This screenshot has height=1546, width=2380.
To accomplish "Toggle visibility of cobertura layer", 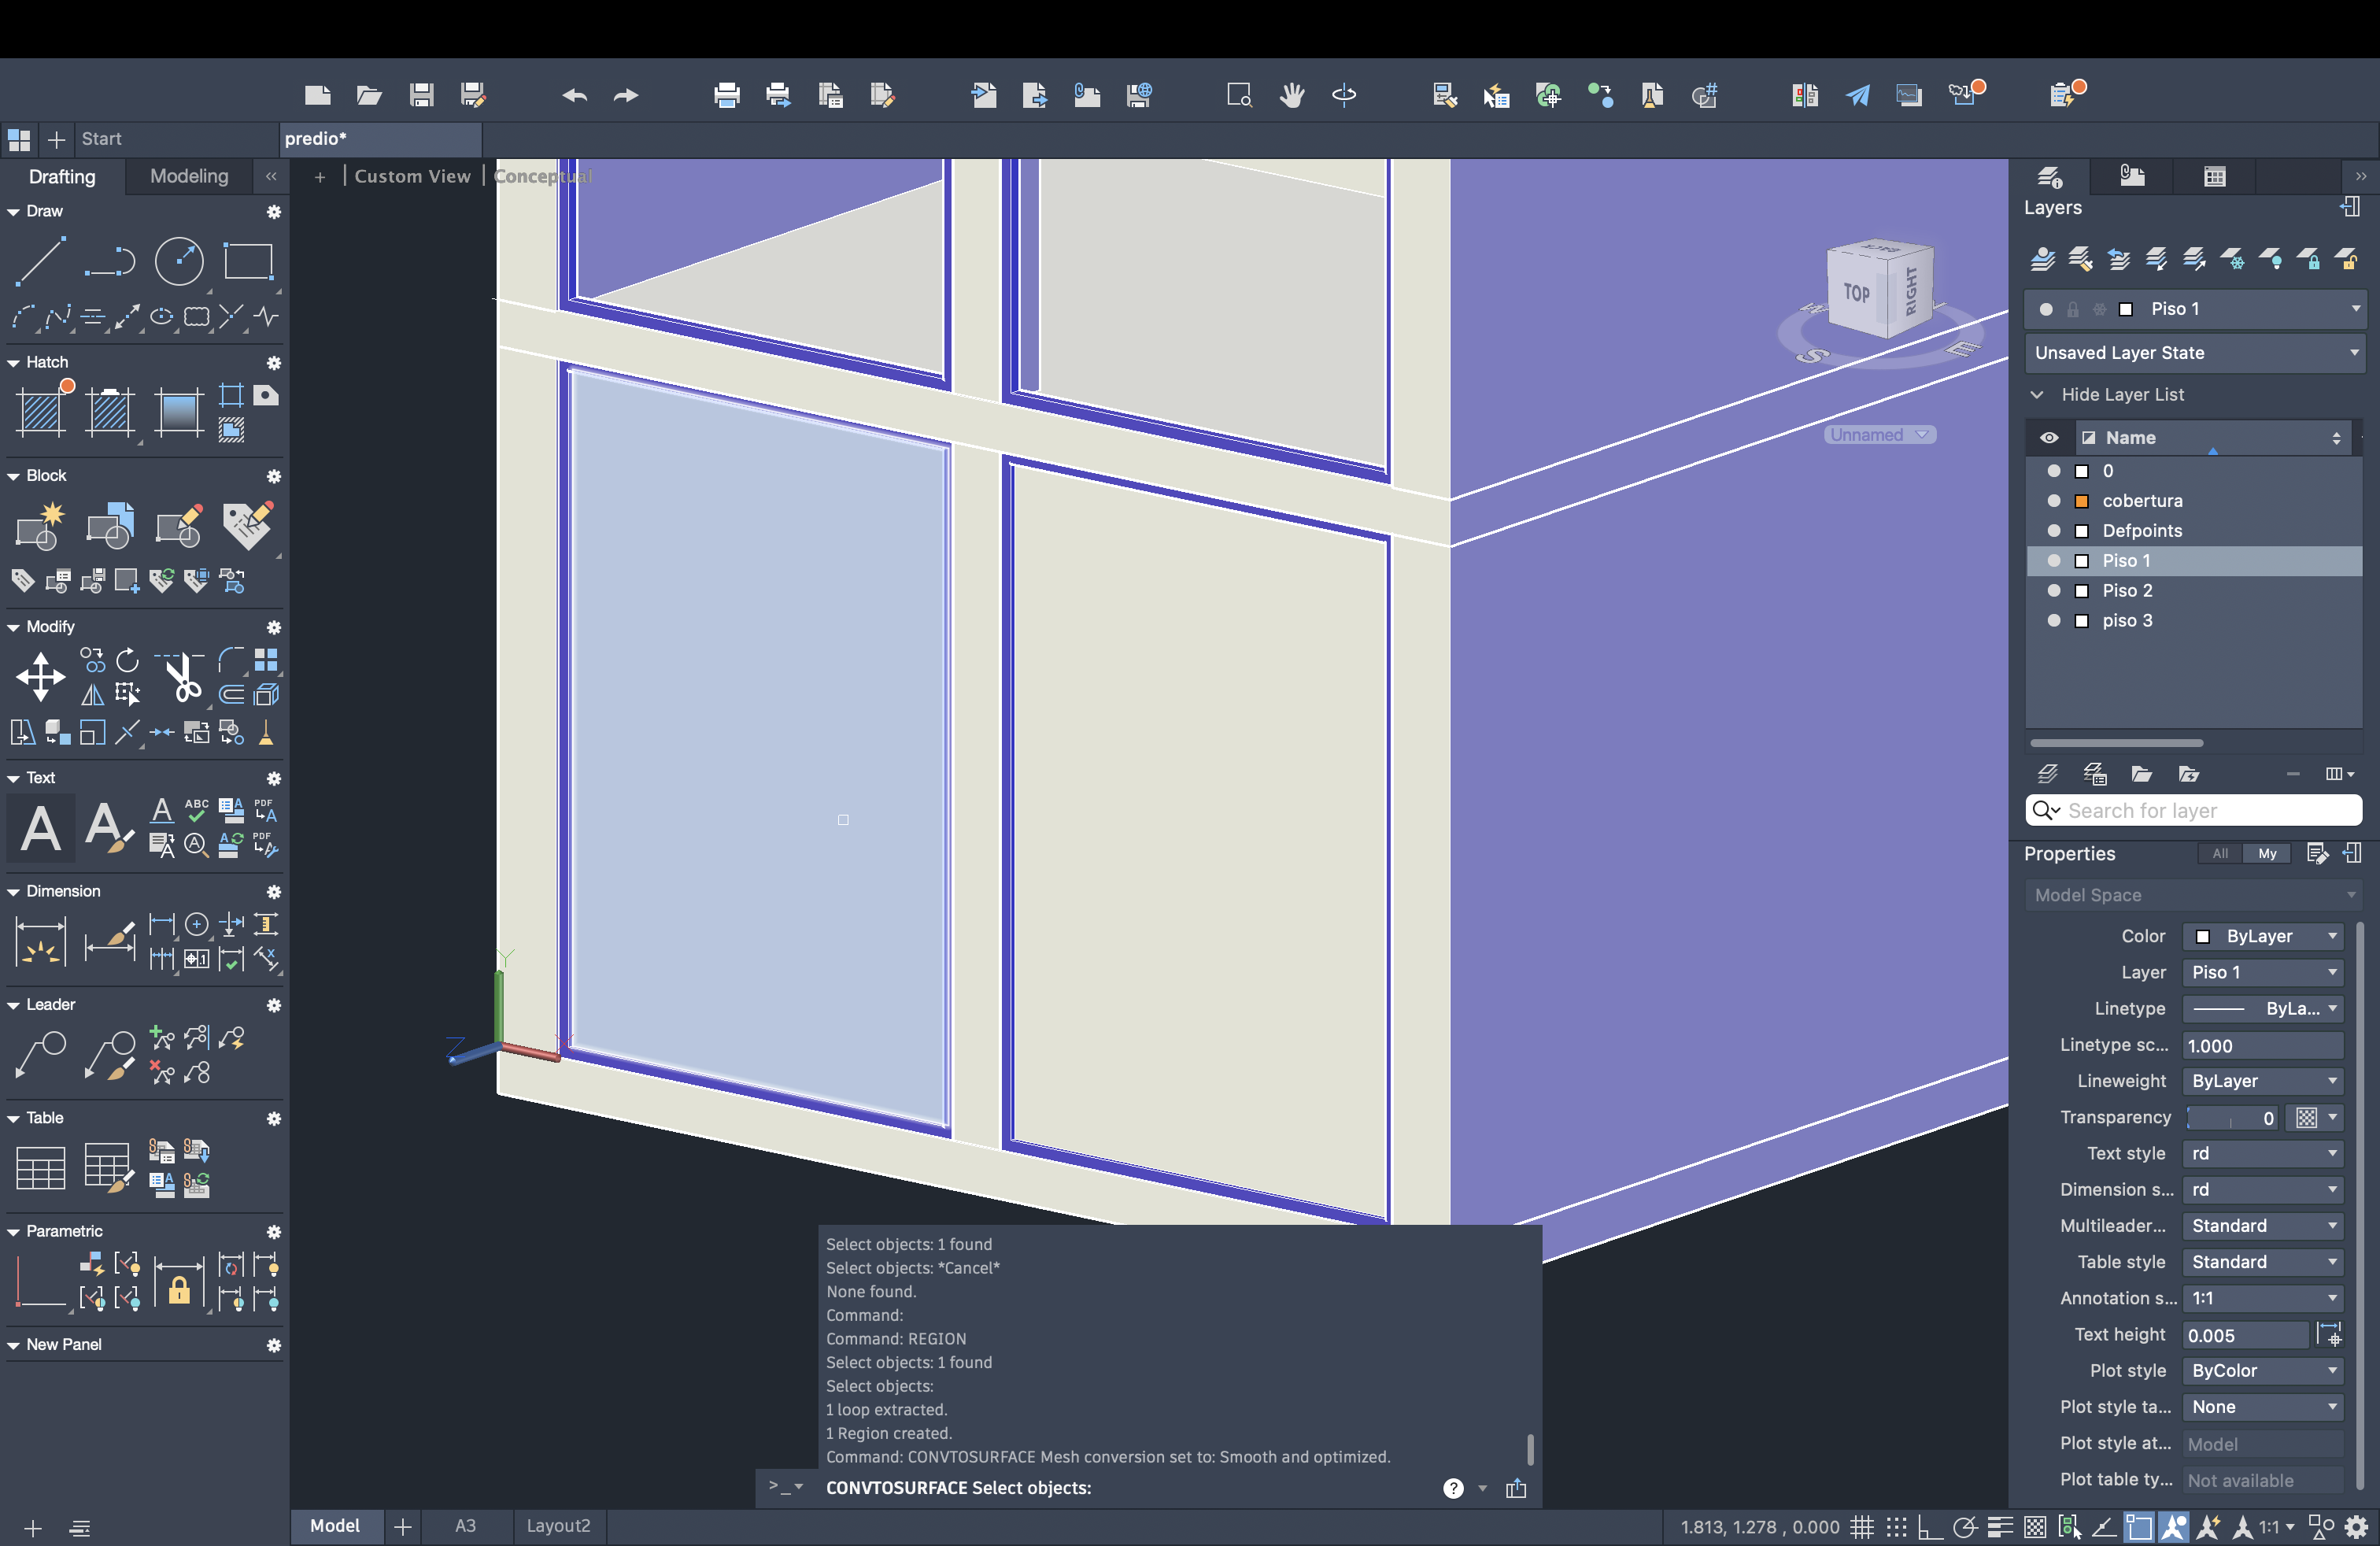I will tap(2054, 501).
